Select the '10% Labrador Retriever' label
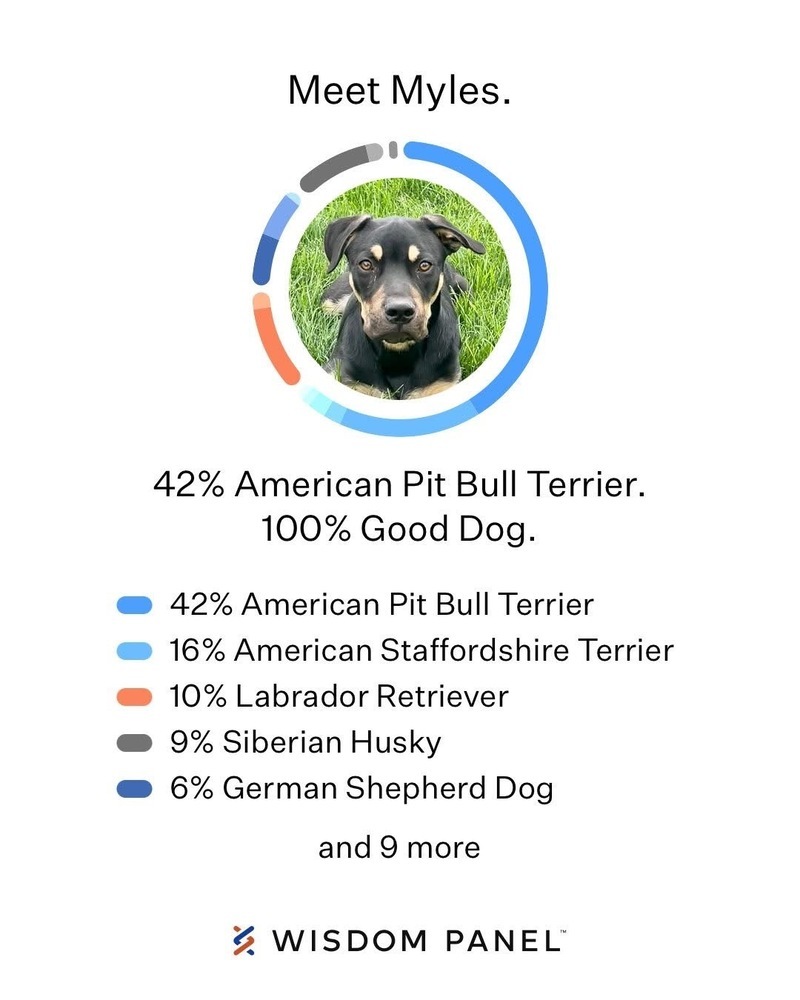This screenshot has width=800, height=1000. pos(339,696)
